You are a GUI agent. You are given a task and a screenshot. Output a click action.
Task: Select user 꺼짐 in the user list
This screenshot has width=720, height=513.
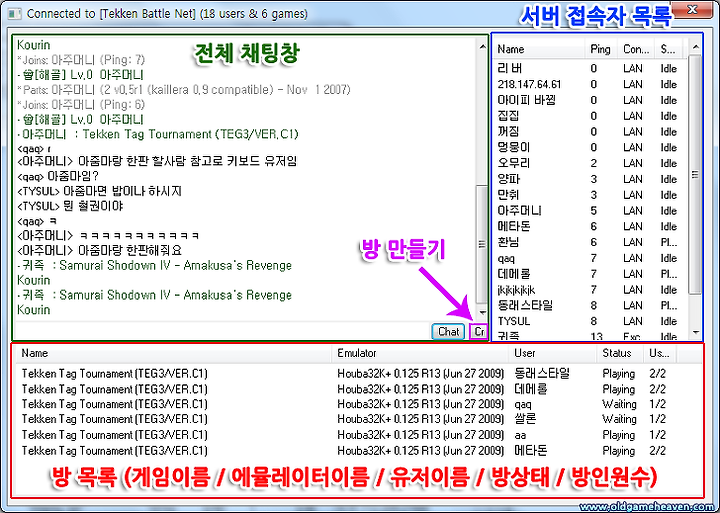click(x=591, y=132)
